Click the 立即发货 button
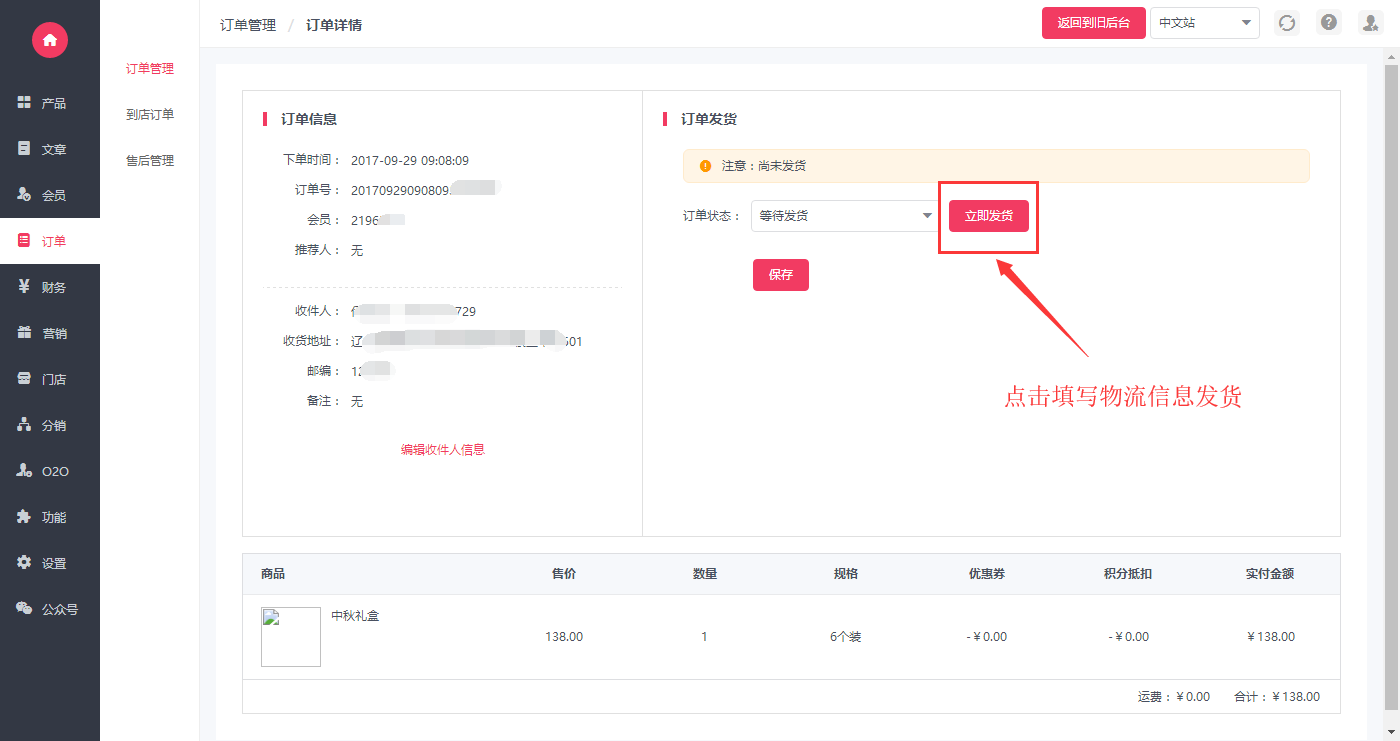 click(x=988, y=216)
